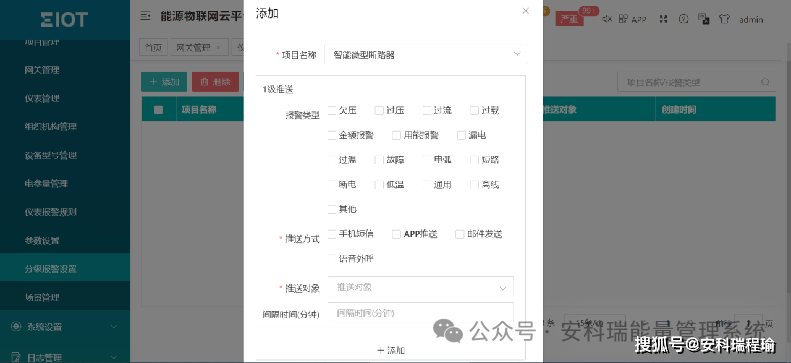Screen dimensions: 791x363
Task: Open the 项目名称 dropdown in dialog
Action: (x=426, y=54)
